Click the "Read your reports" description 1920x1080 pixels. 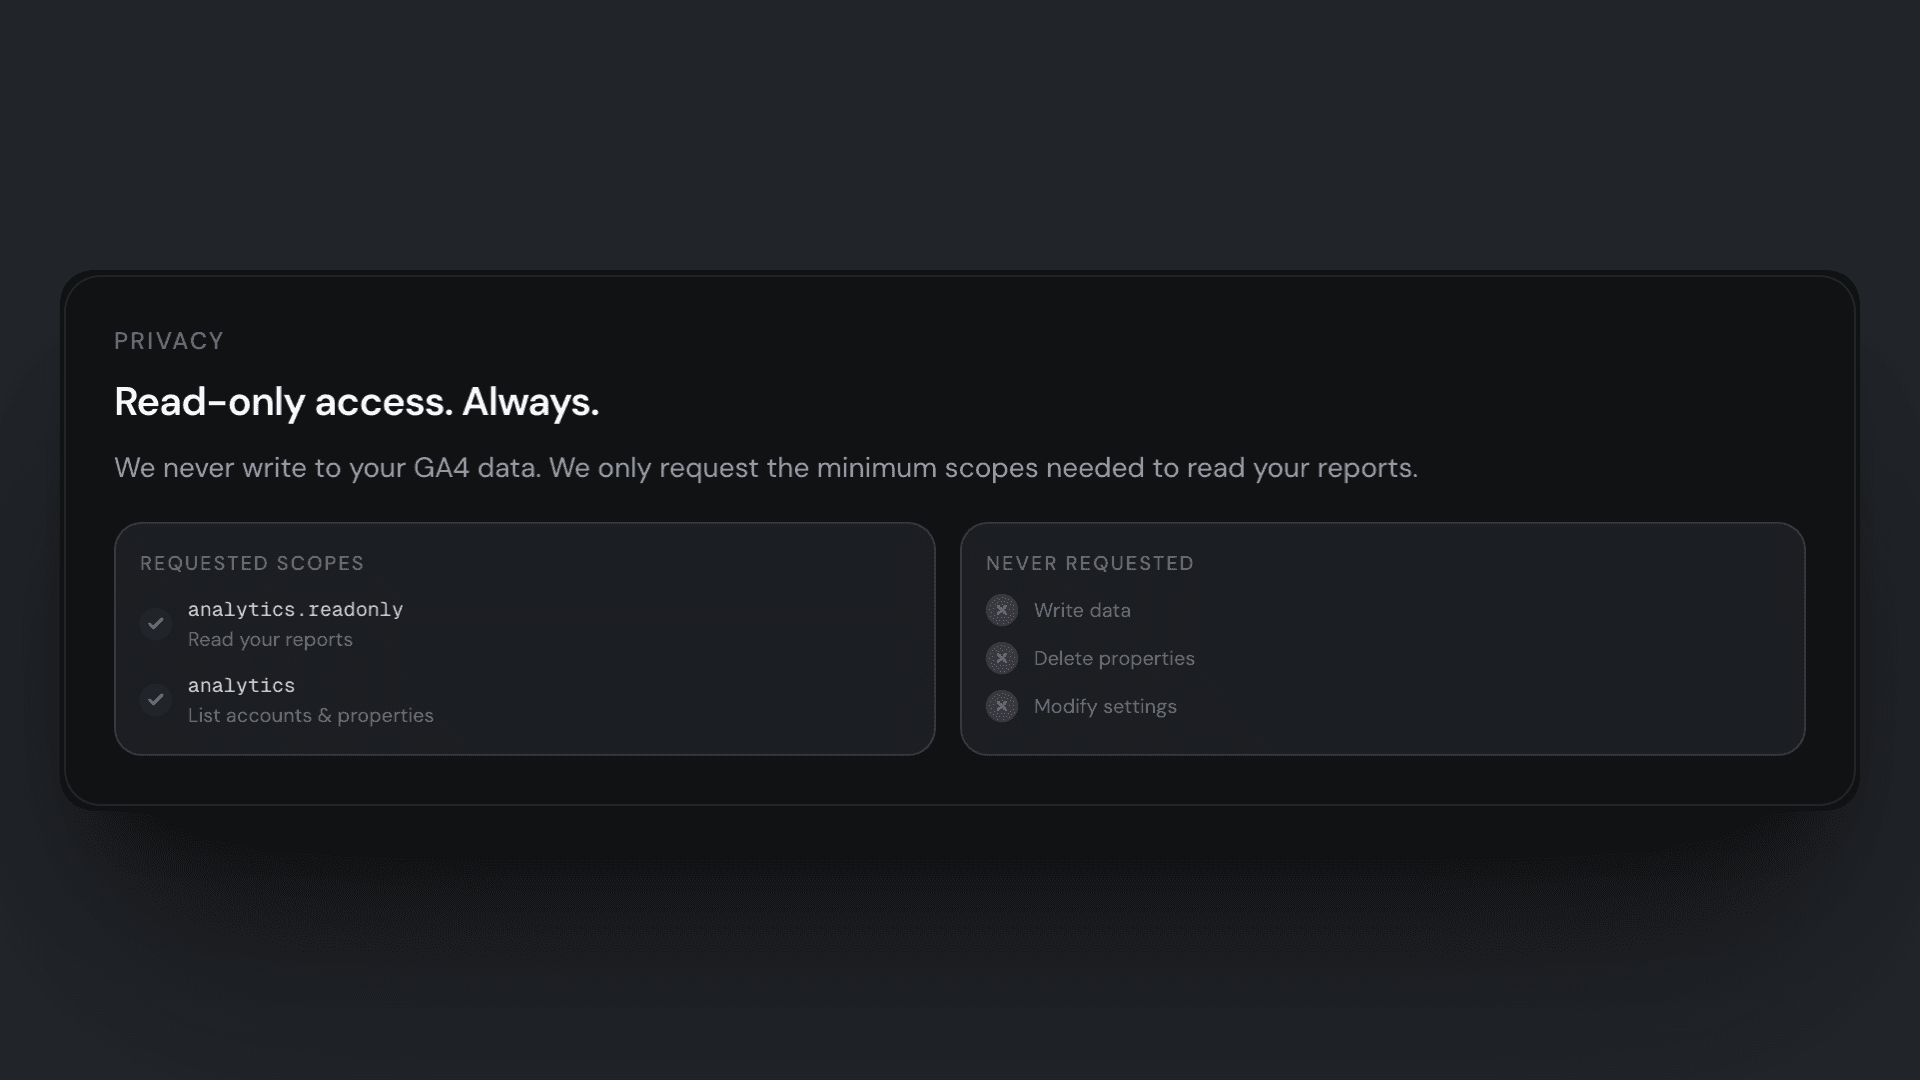(270, 640)
